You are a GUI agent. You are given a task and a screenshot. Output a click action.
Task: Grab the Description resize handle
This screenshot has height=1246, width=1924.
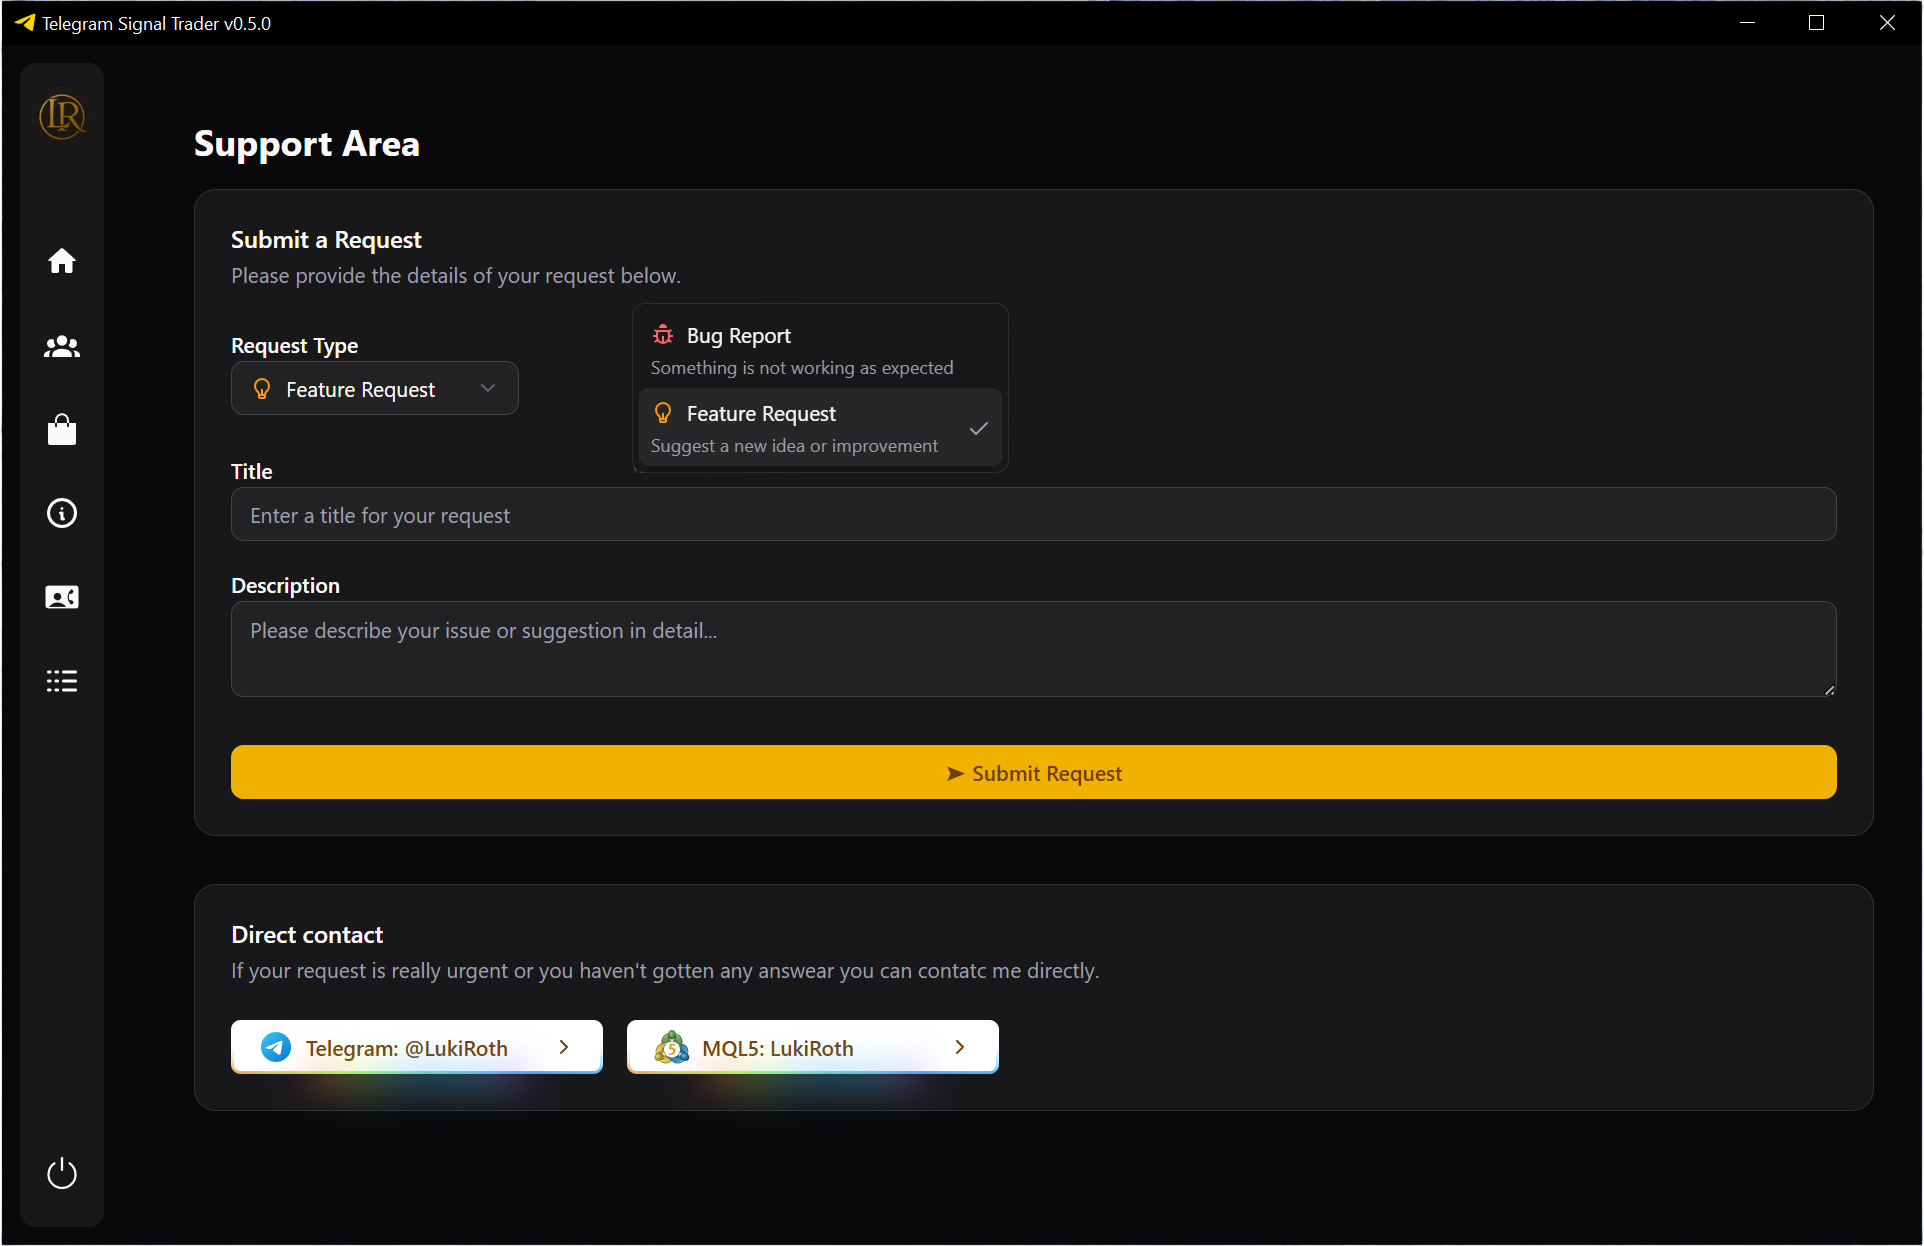coord(1829,690)
